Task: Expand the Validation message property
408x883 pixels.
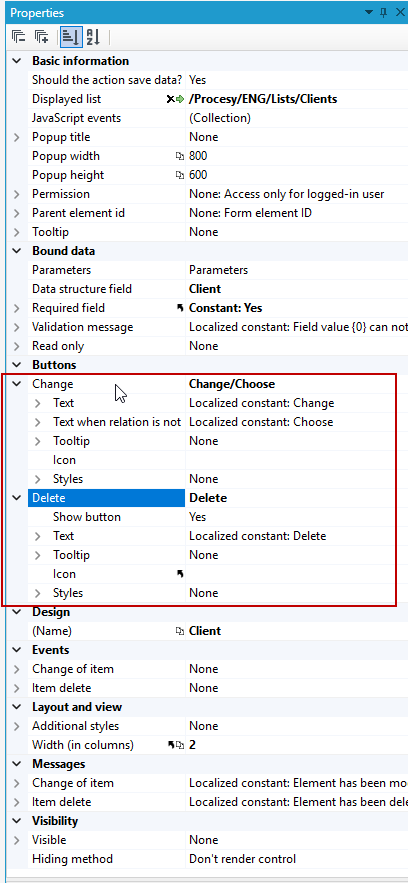Action: 17,327
